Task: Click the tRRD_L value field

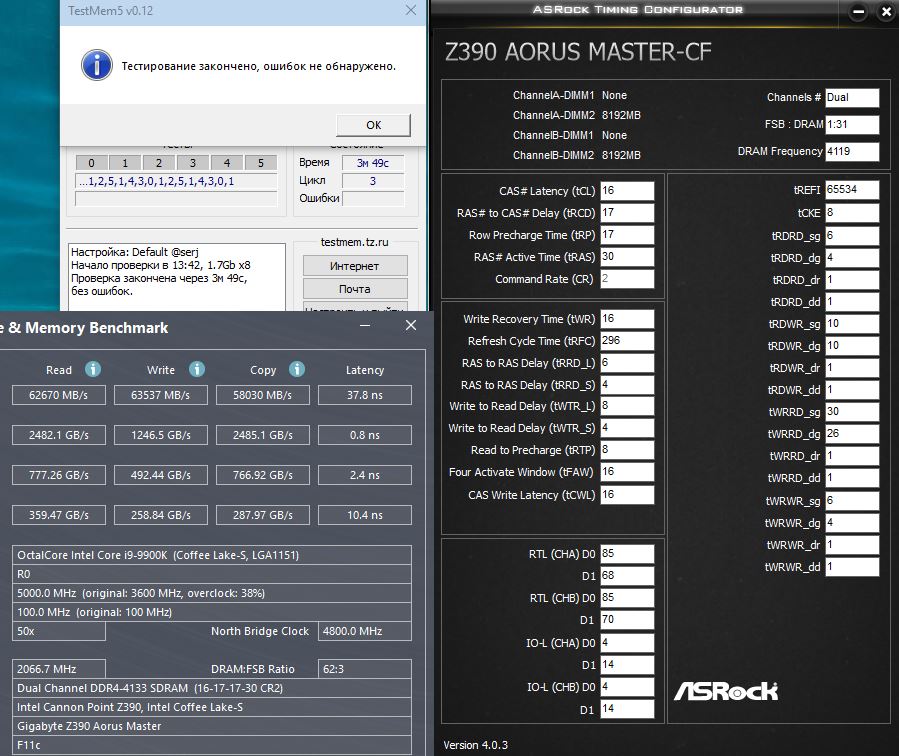Action: tap(627, 363)
